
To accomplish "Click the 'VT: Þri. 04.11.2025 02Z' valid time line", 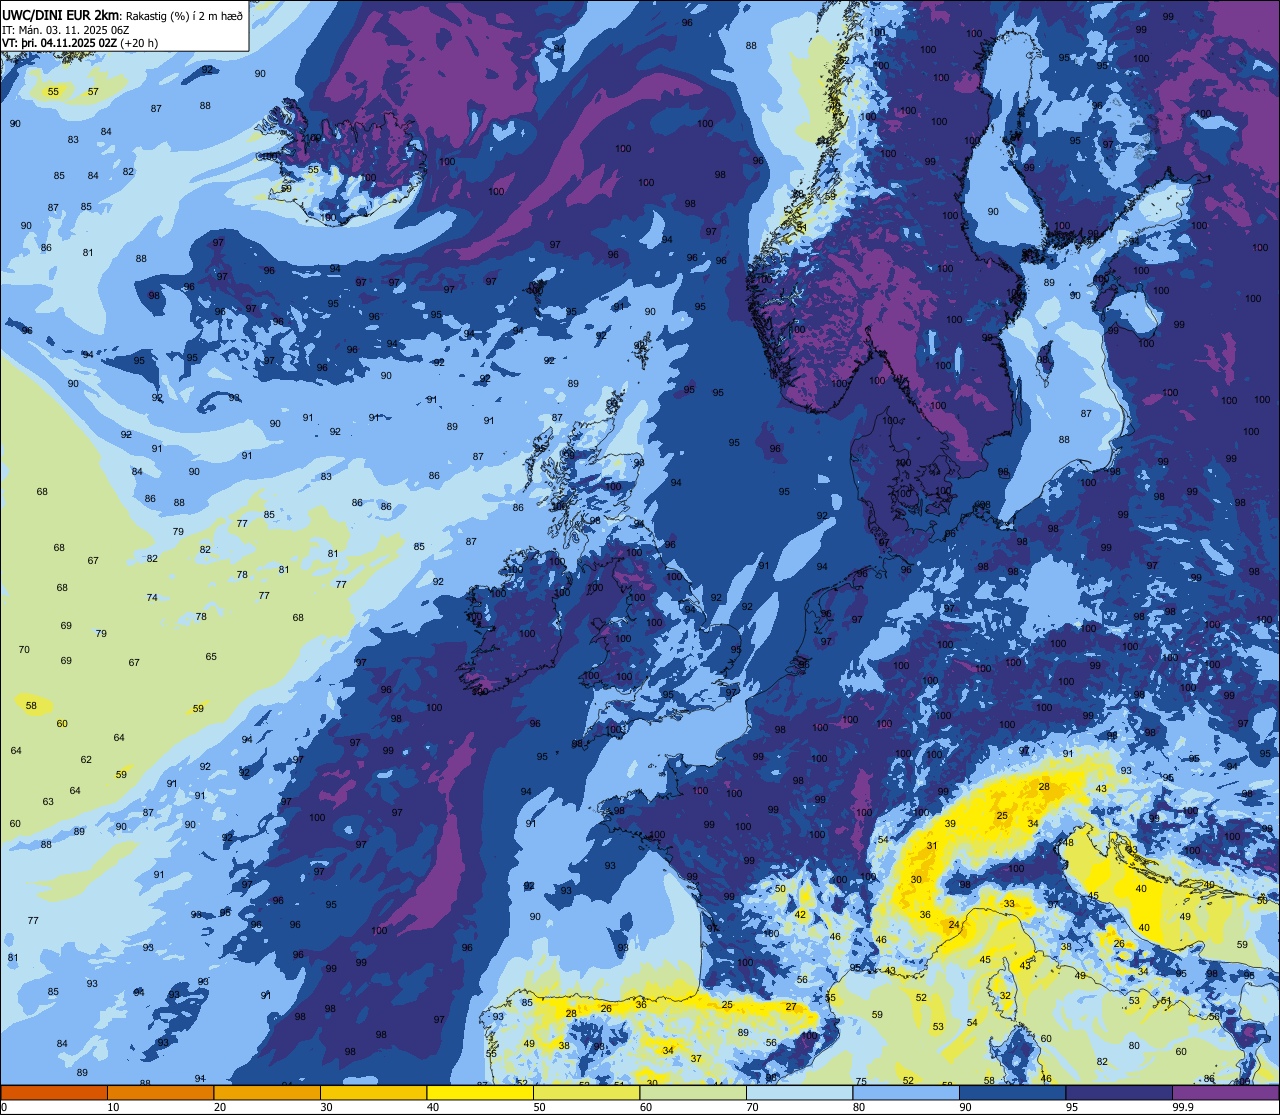I will pyautogui.click(x=59, y=43).
